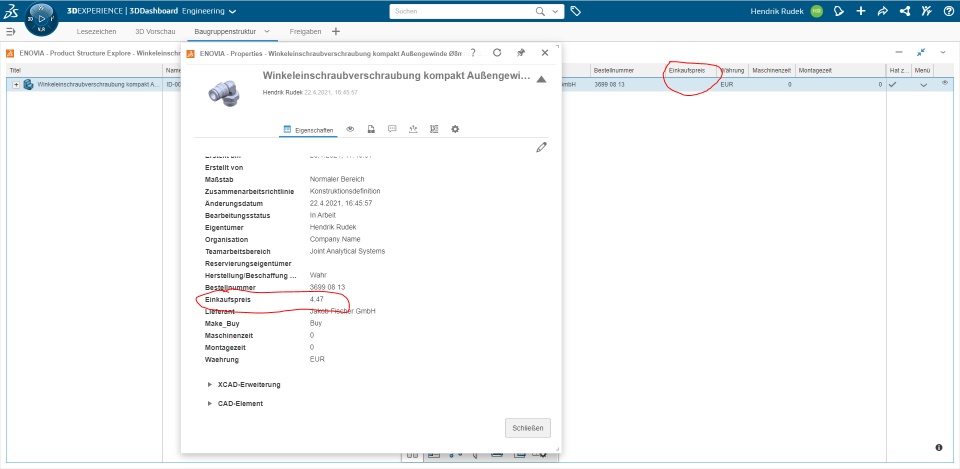Click the pencil edit properties icon
This screenshot has width=960, height=469.
pyautogui.click(x=541, y=147)
